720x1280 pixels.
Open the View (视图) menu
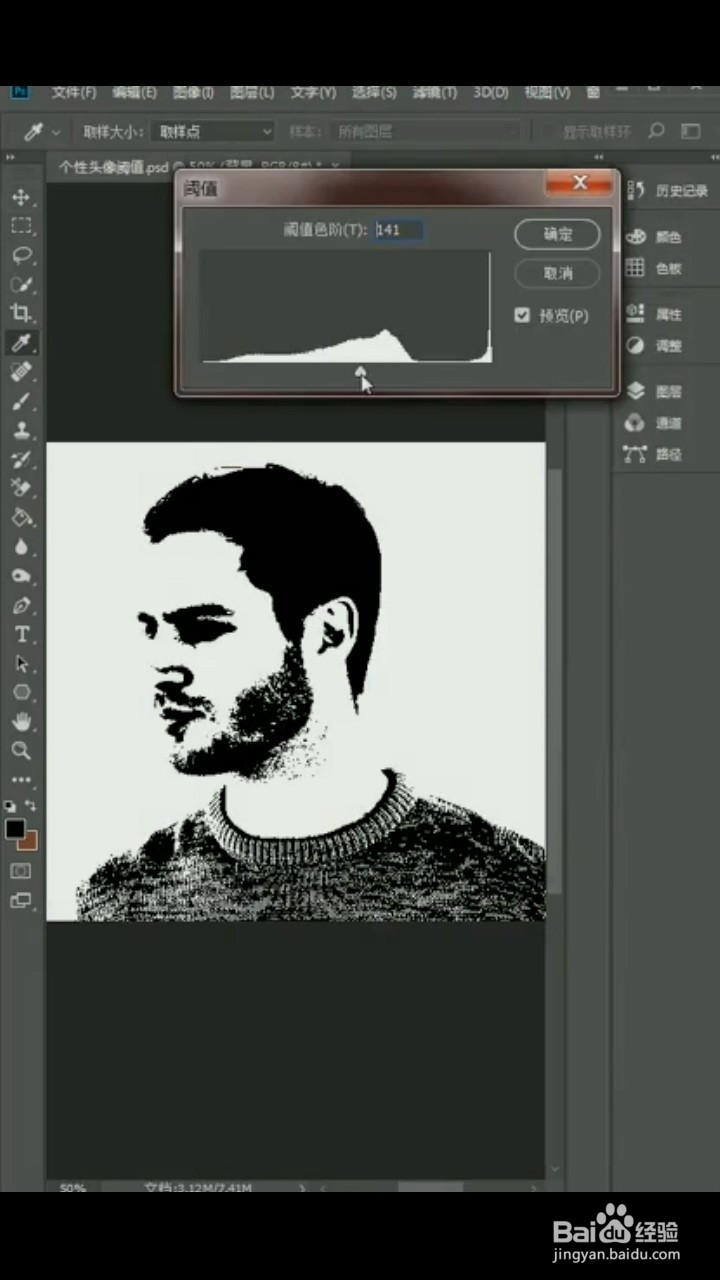[547, 92]
